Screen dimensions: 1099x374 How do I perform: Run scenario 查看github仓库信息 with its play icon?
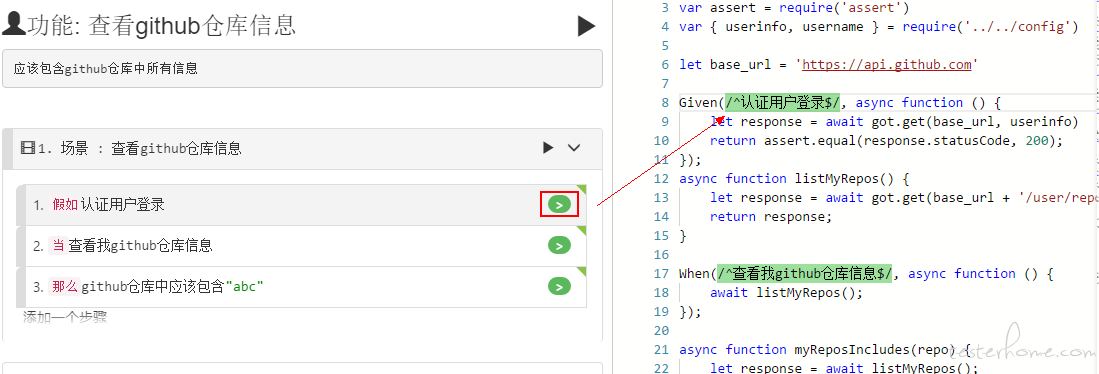click(x=548, y=148)
